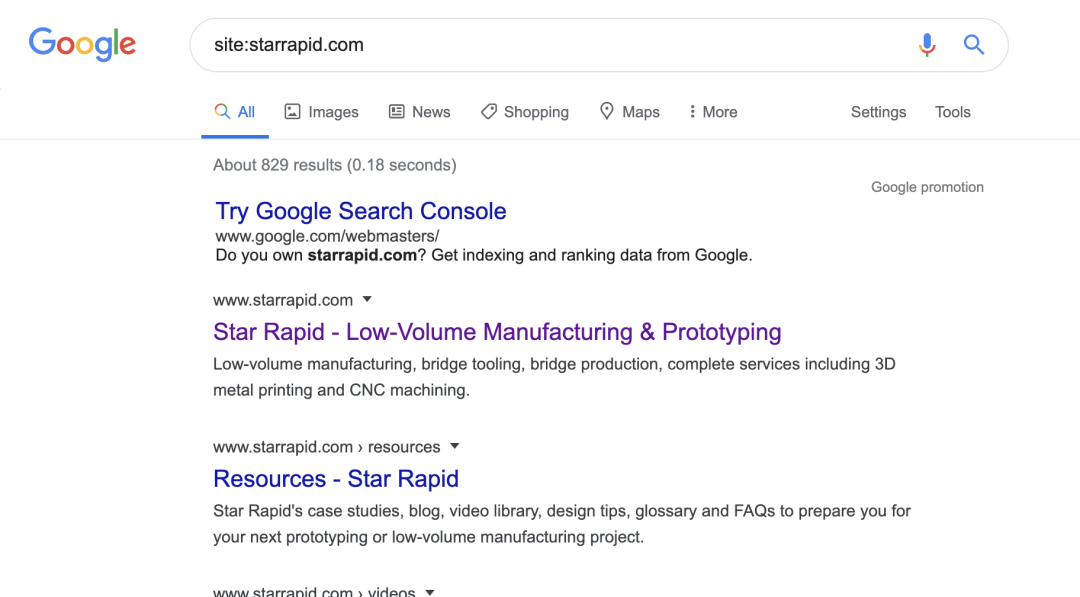Open the Resources - Star Rapid result
Viewport: 1080px width, 597px height.
[336, 479]
